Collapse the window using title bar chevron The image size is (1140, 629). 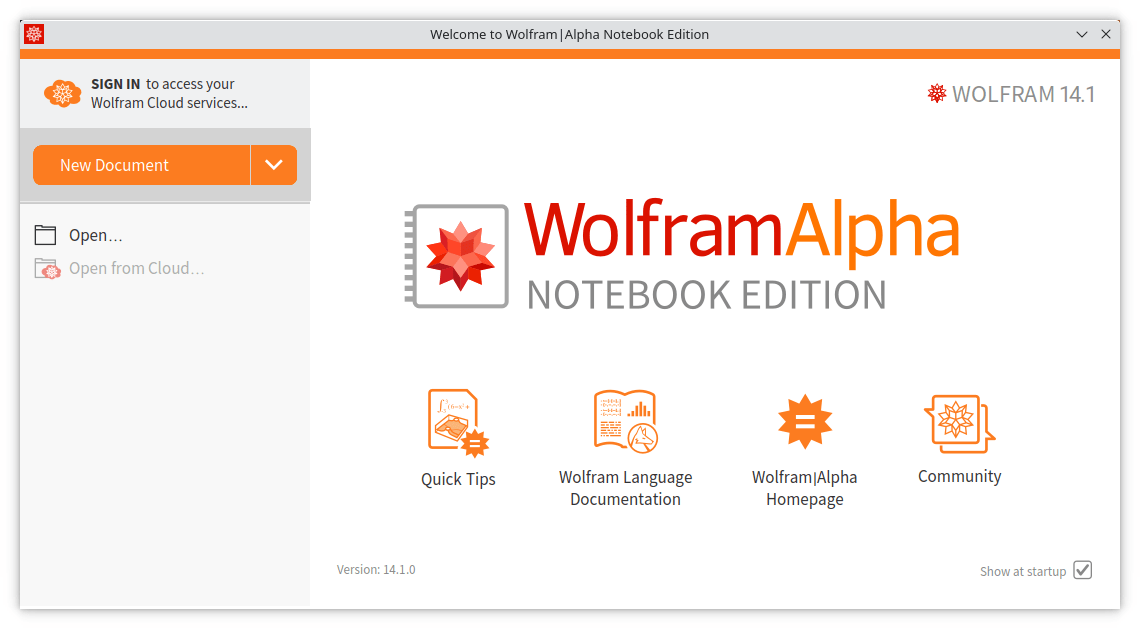click(1082, 34)
